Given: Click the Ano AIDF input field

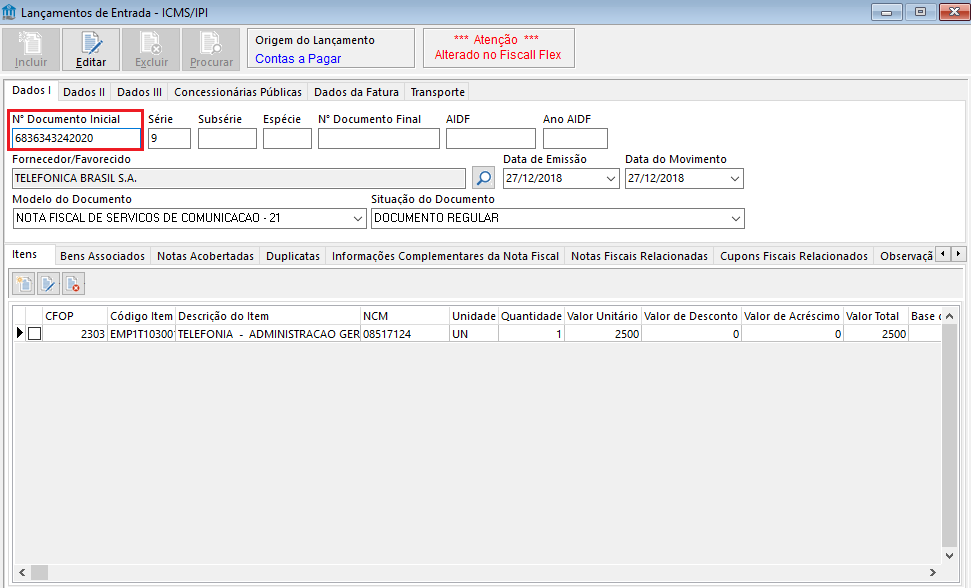Looking at the screenshot, I should pos(575,138).
